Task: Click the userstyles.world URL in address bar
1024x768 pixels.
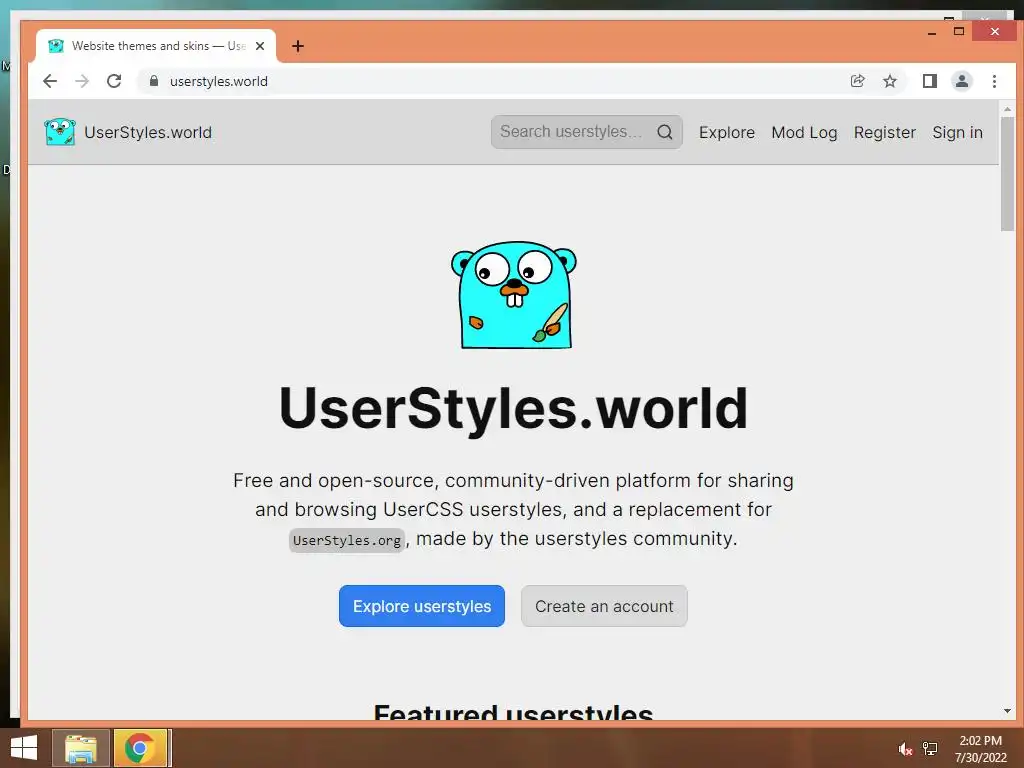Action: (219, 81)
